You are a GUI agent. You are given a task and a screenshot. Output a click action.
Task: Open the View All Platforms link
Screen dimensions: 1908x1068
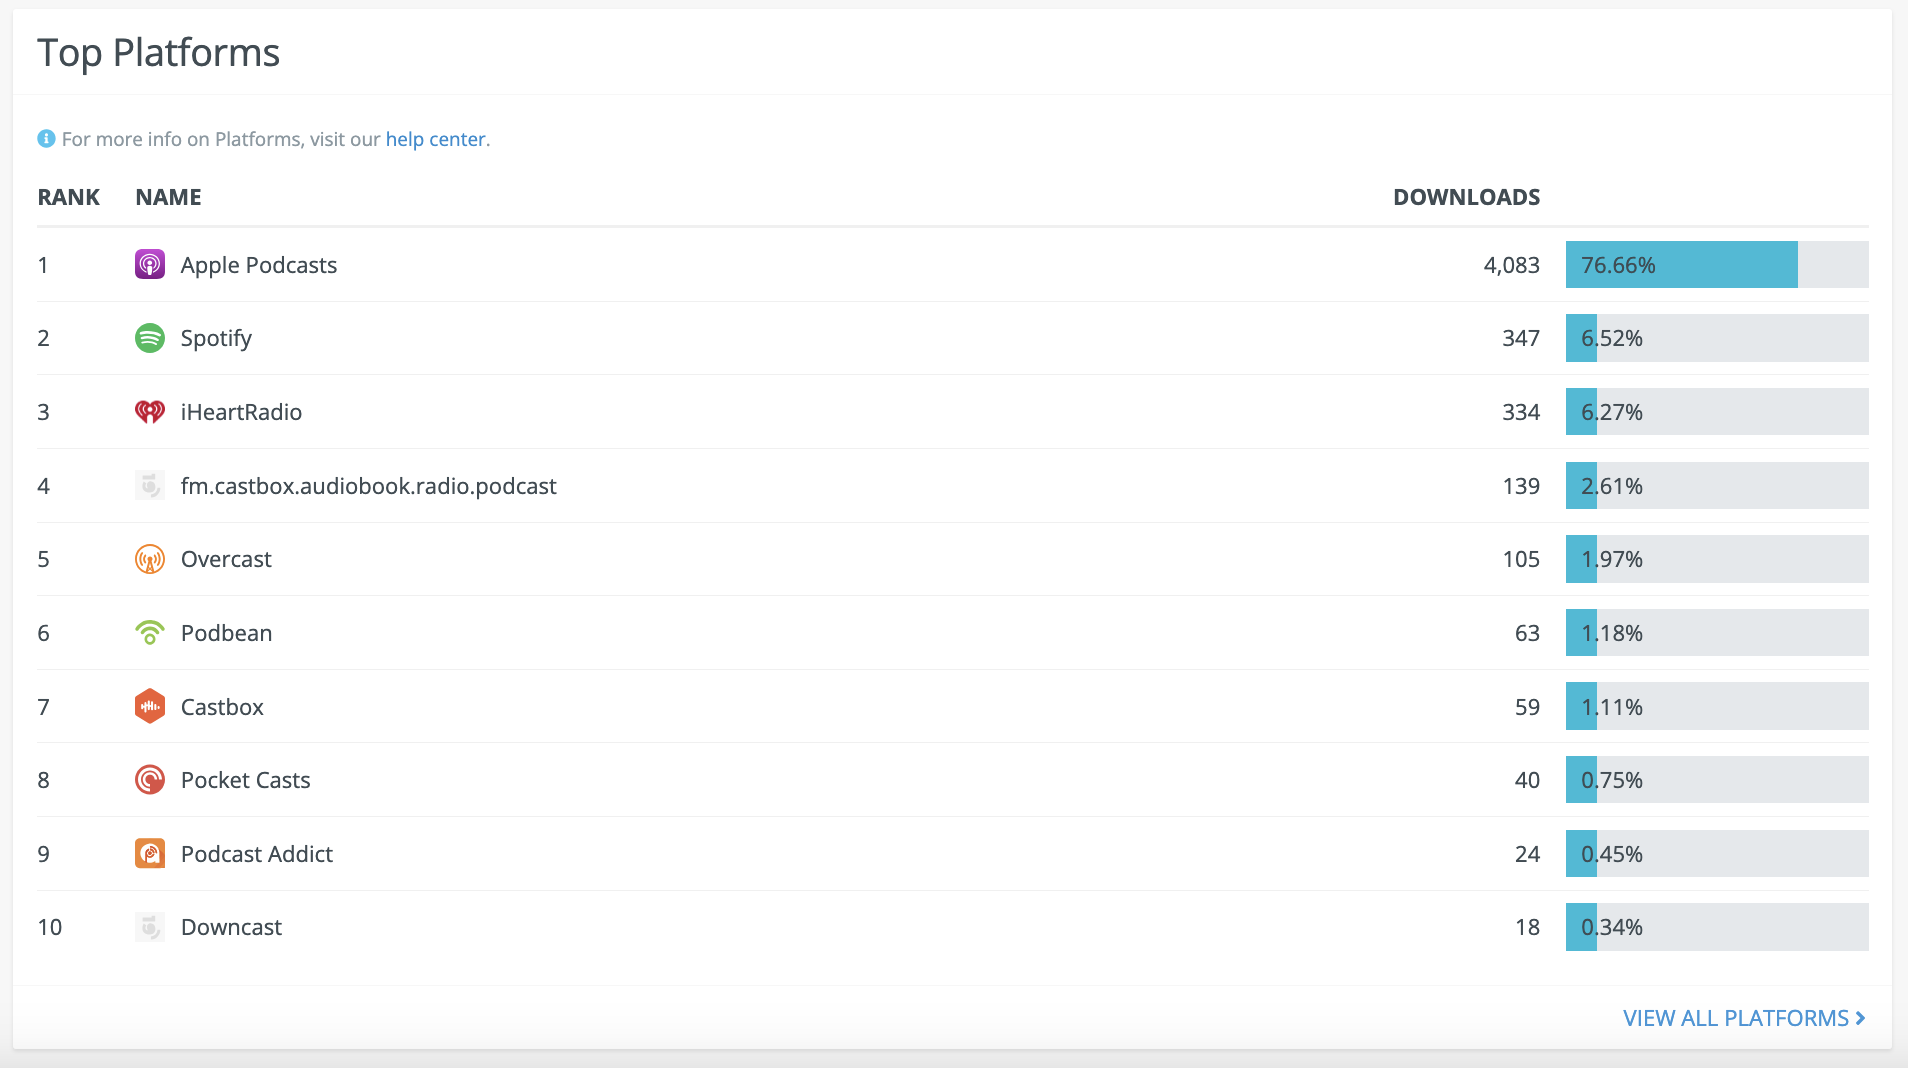tap(1744, 1018)
